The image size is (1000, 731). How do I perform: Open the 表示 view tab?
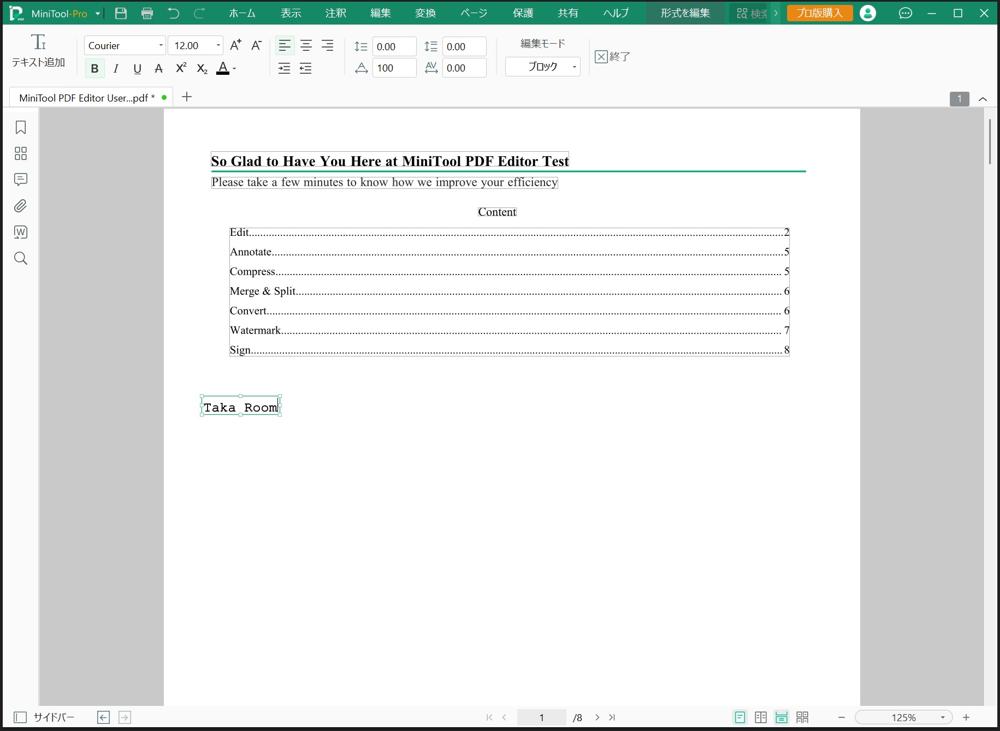tap(291, 13)
